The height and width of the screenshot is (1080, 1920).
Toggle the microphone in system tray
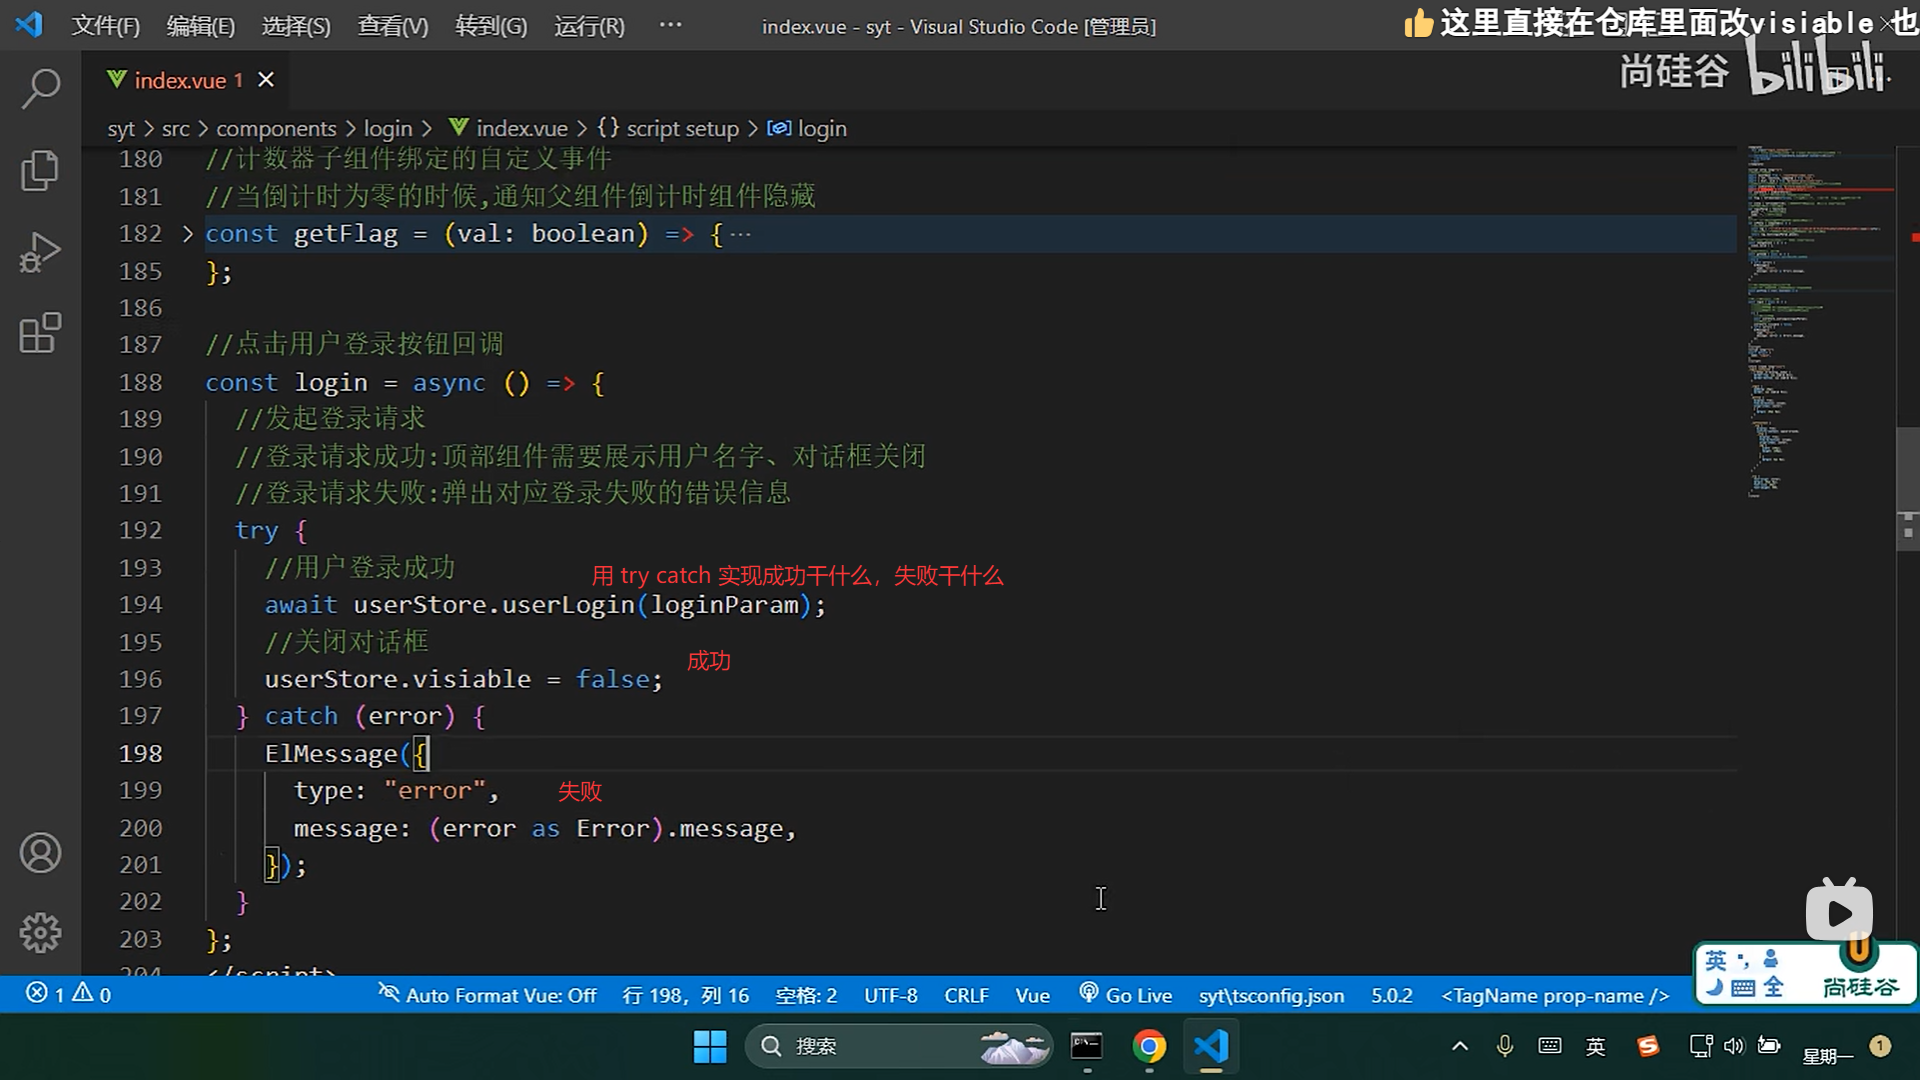tap(1504, 1046)
